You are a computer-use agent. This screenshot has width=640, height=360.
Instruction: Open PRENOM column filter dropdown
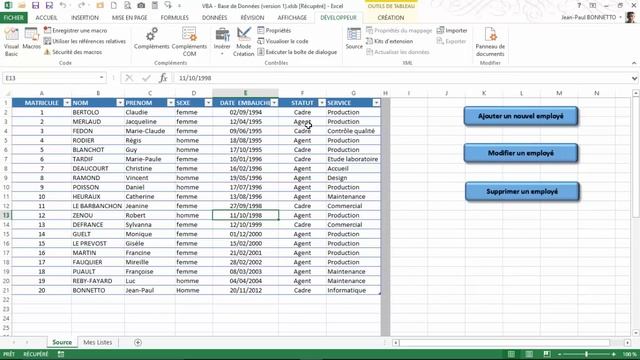pyautogui.click(x=171, y=103)
